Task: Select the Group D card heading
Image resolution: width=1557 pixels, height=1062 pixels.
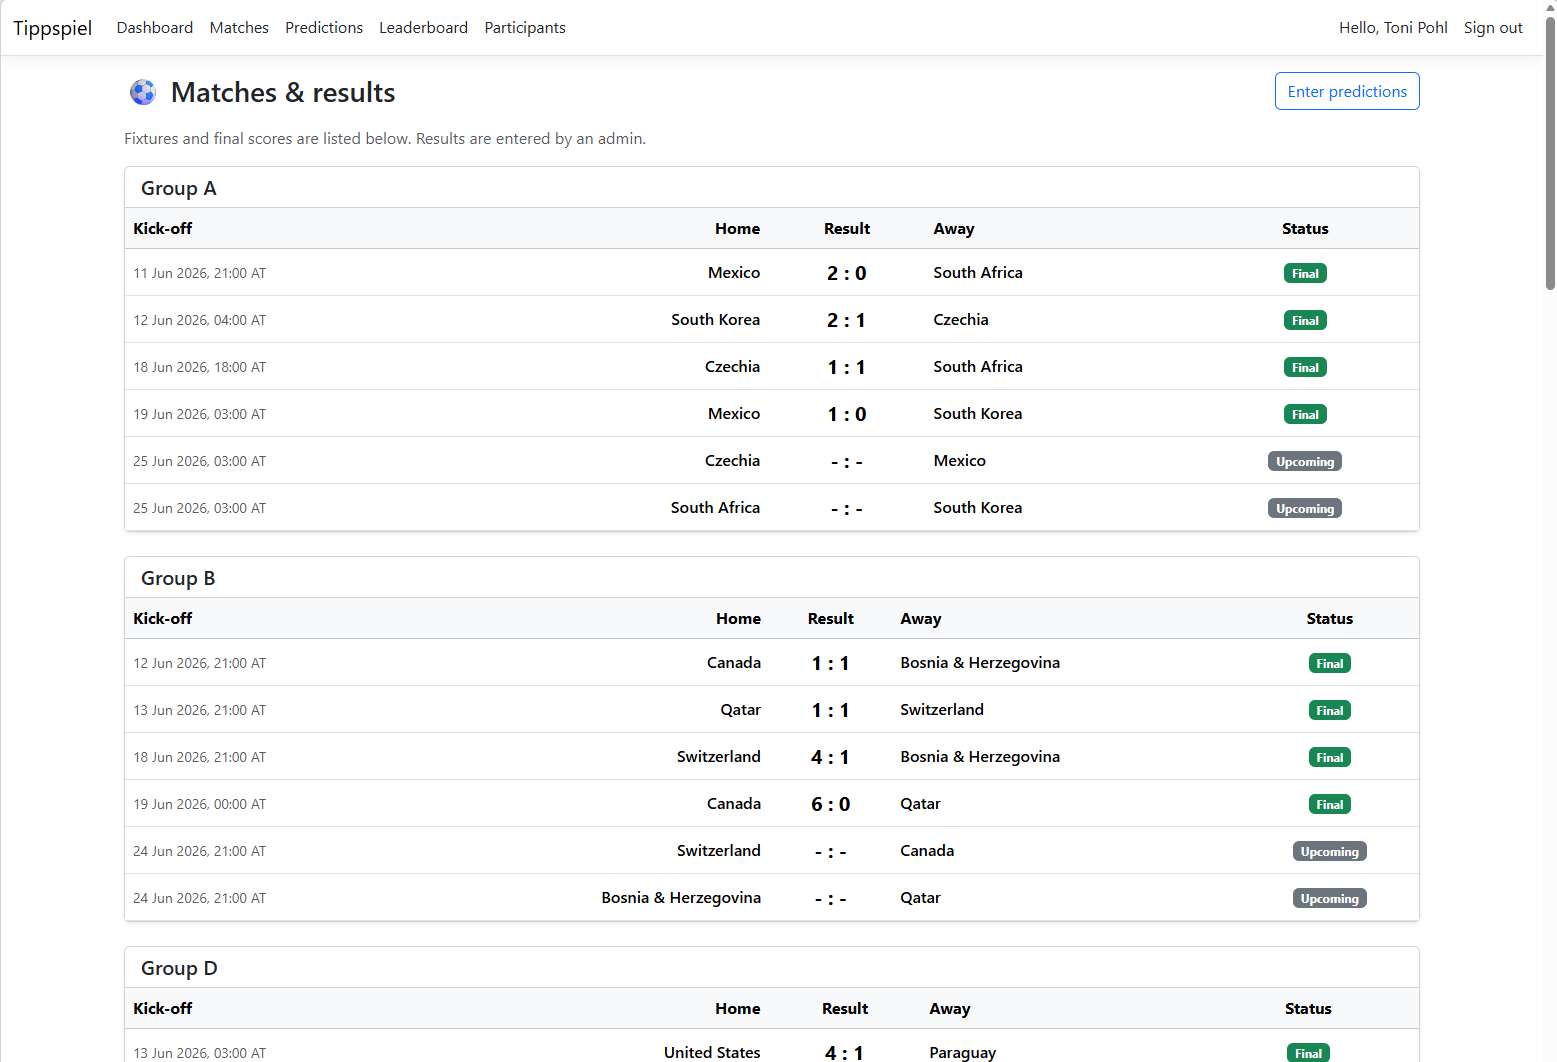Action: (179, 968)
